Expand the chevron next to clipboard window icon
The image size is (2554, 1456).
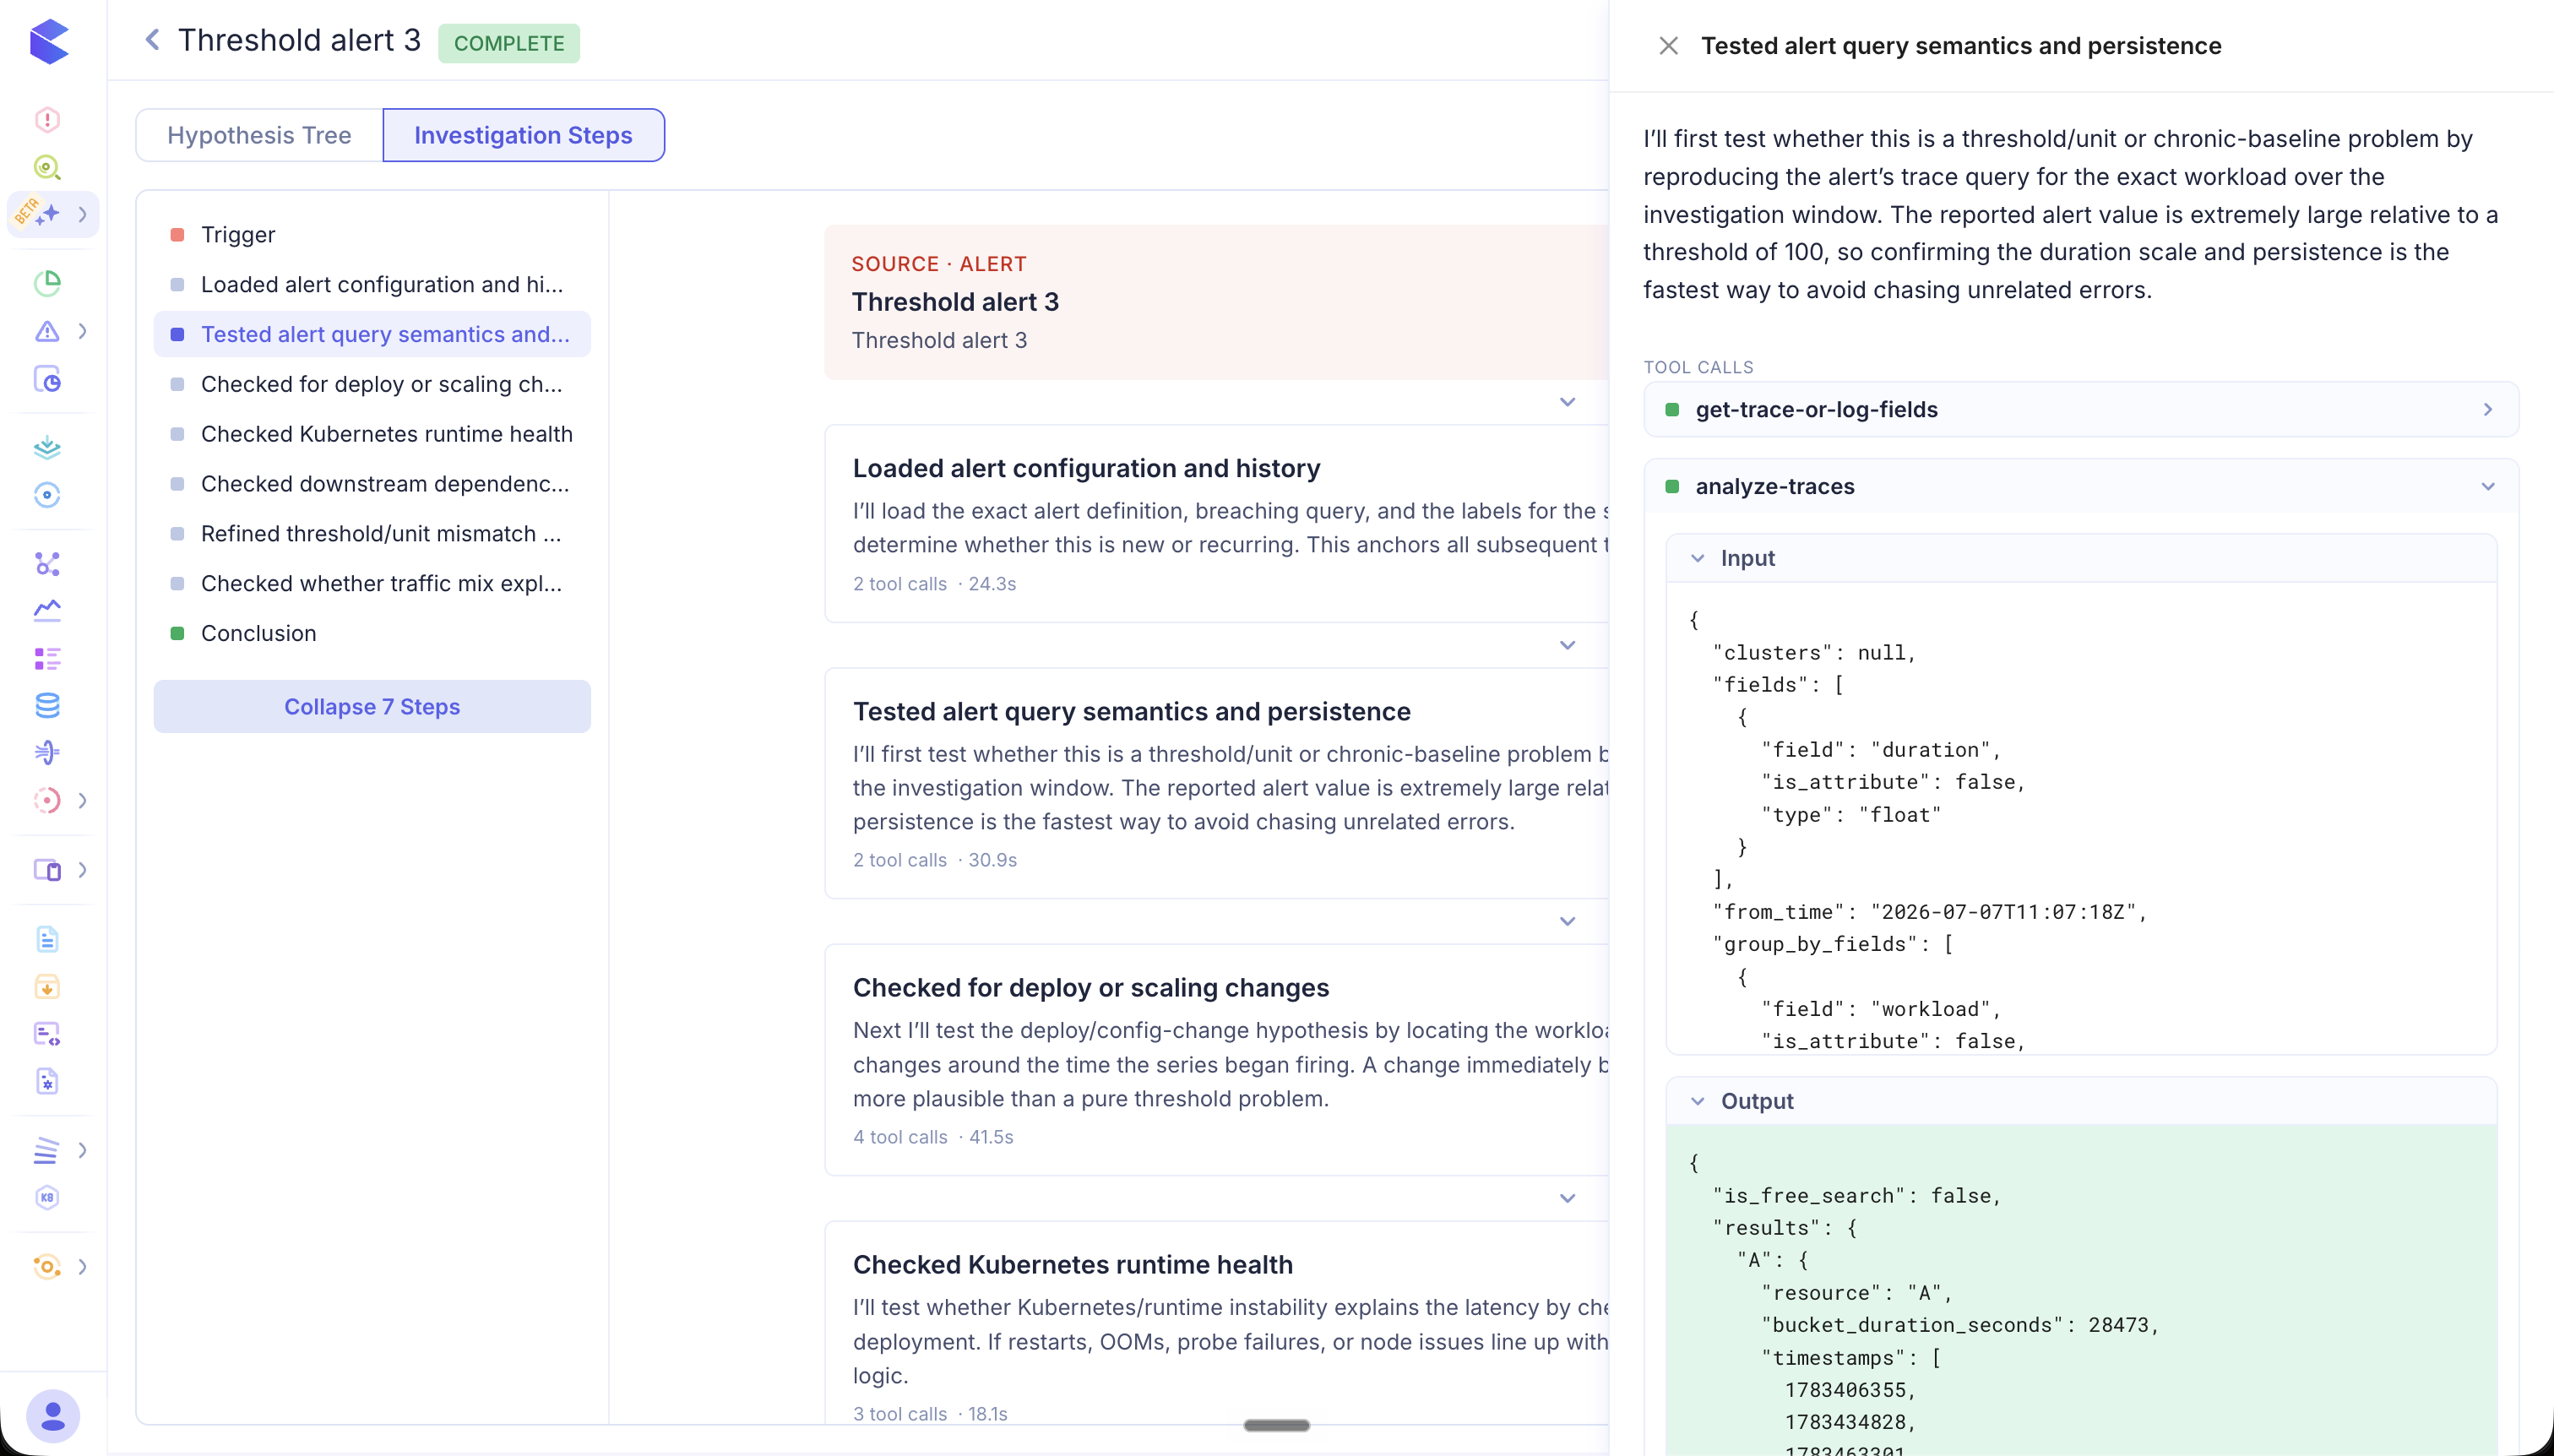[x=83, y=870]
